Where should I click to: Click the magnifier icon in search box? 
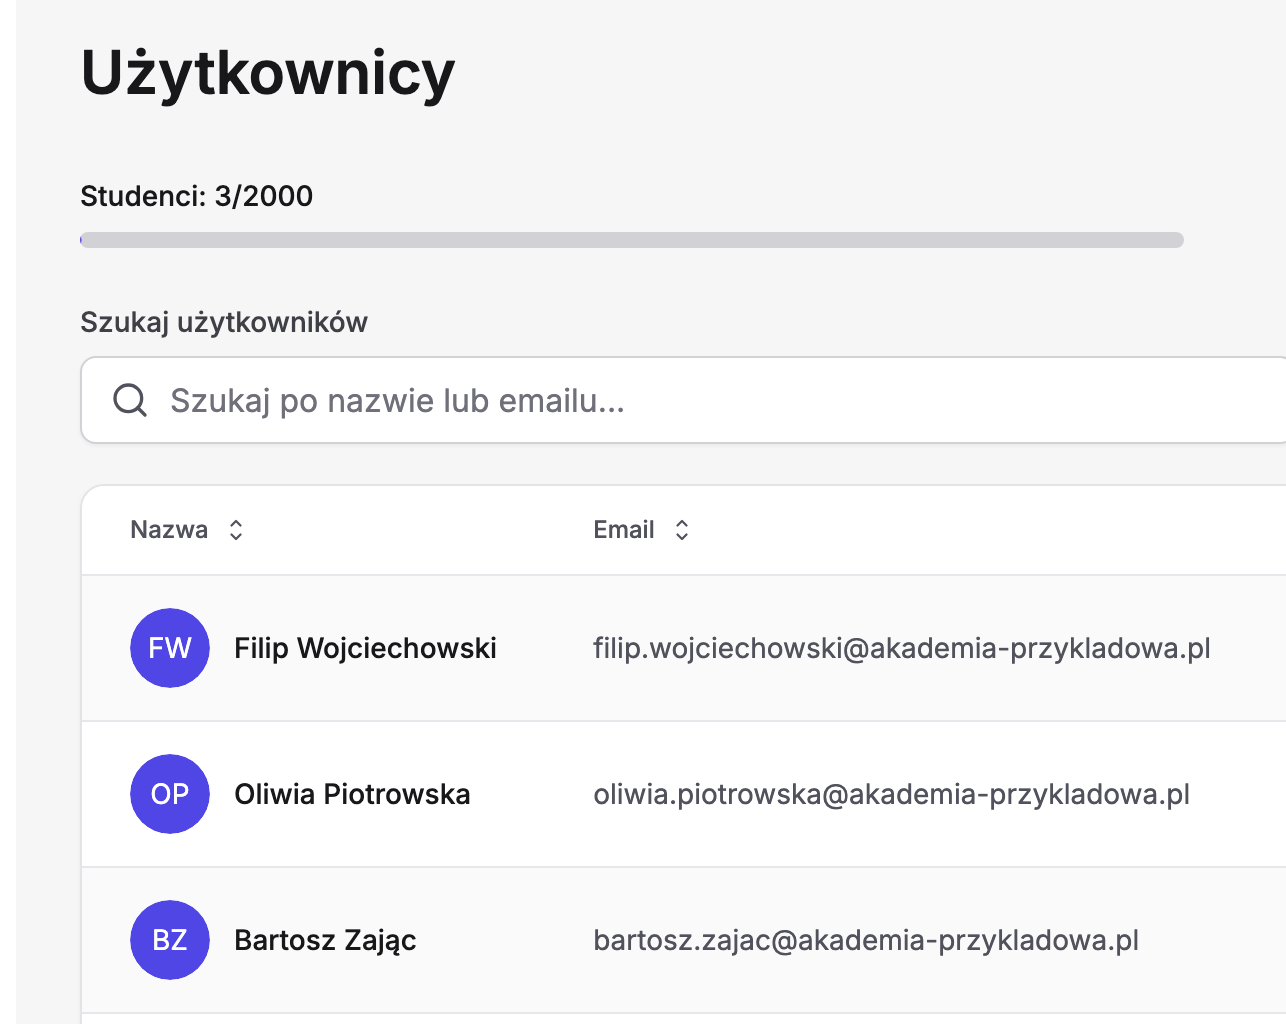pos(130,400)
